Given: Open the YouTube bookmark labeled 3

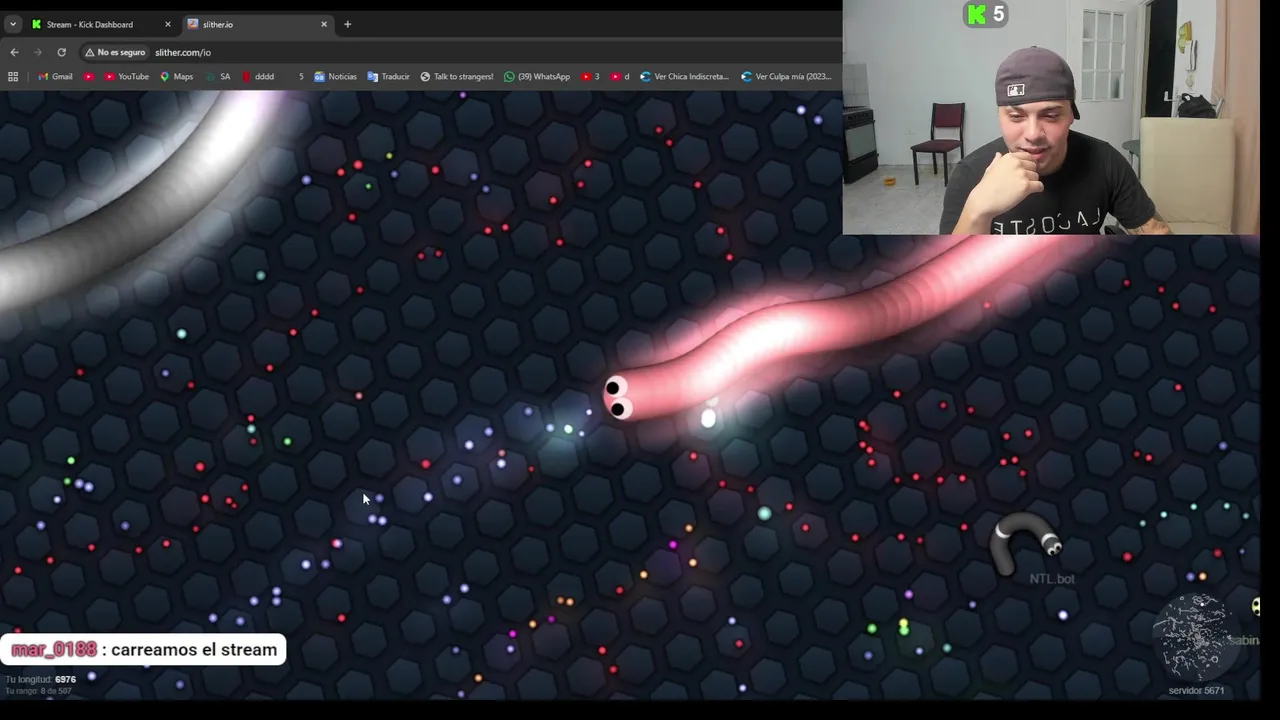Looking at the screenshot, I should (x=590, y=76).
